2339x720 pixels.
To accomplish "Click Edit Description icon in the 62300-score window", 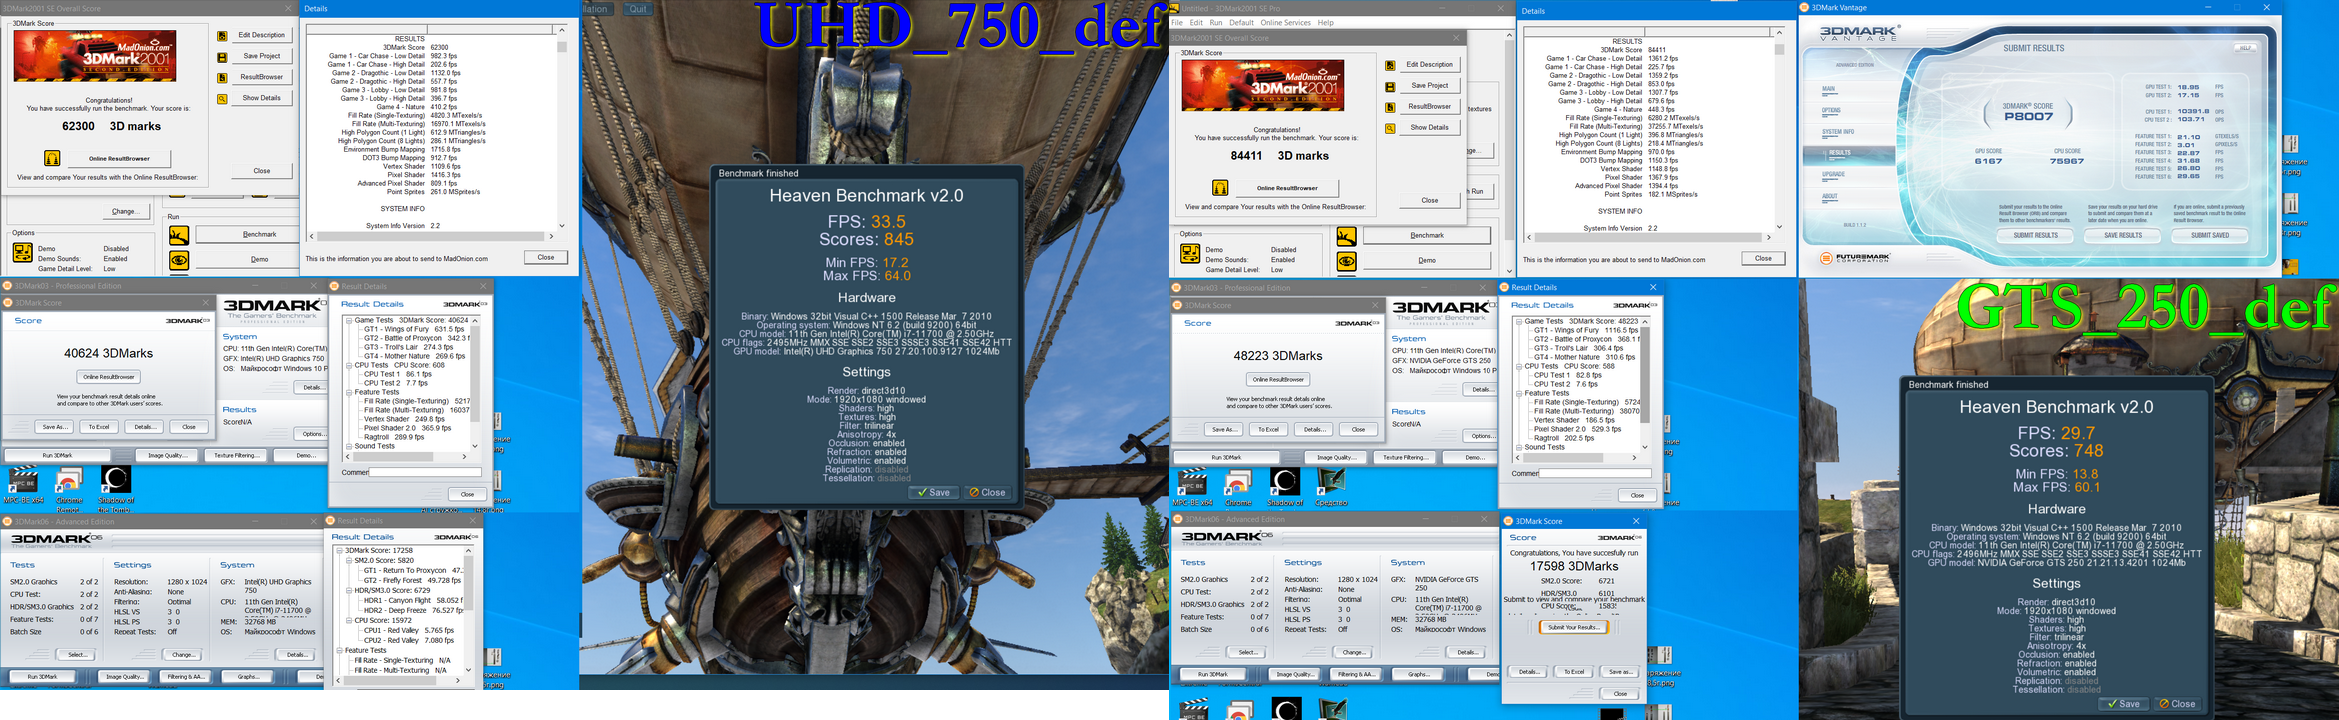I will point(222,36).
